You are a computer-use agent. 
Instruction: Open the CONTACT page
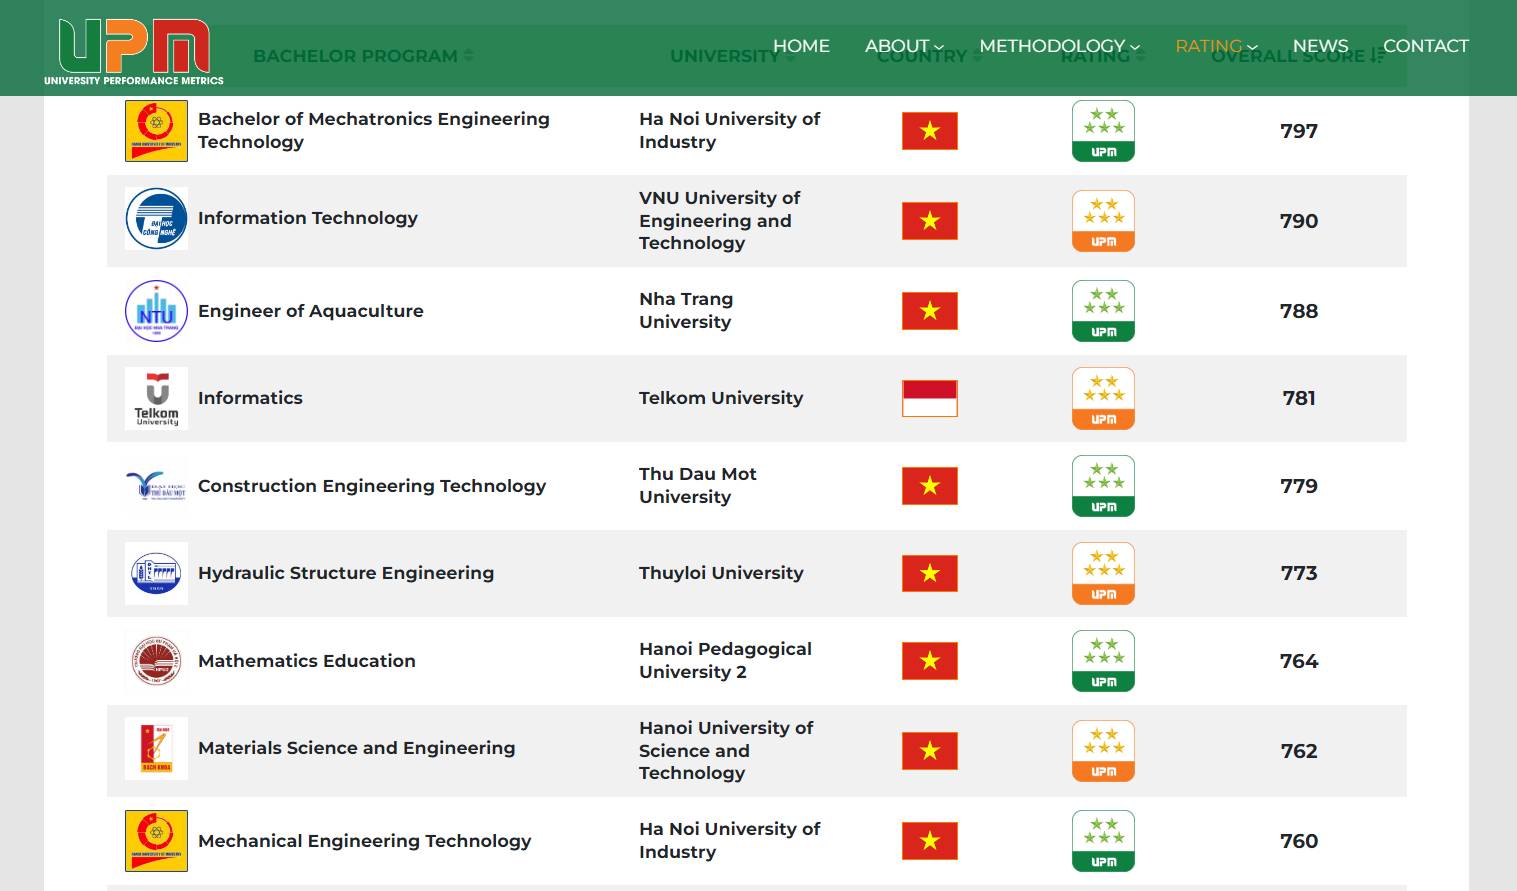pyautogui.click(x=1426, y=46)
